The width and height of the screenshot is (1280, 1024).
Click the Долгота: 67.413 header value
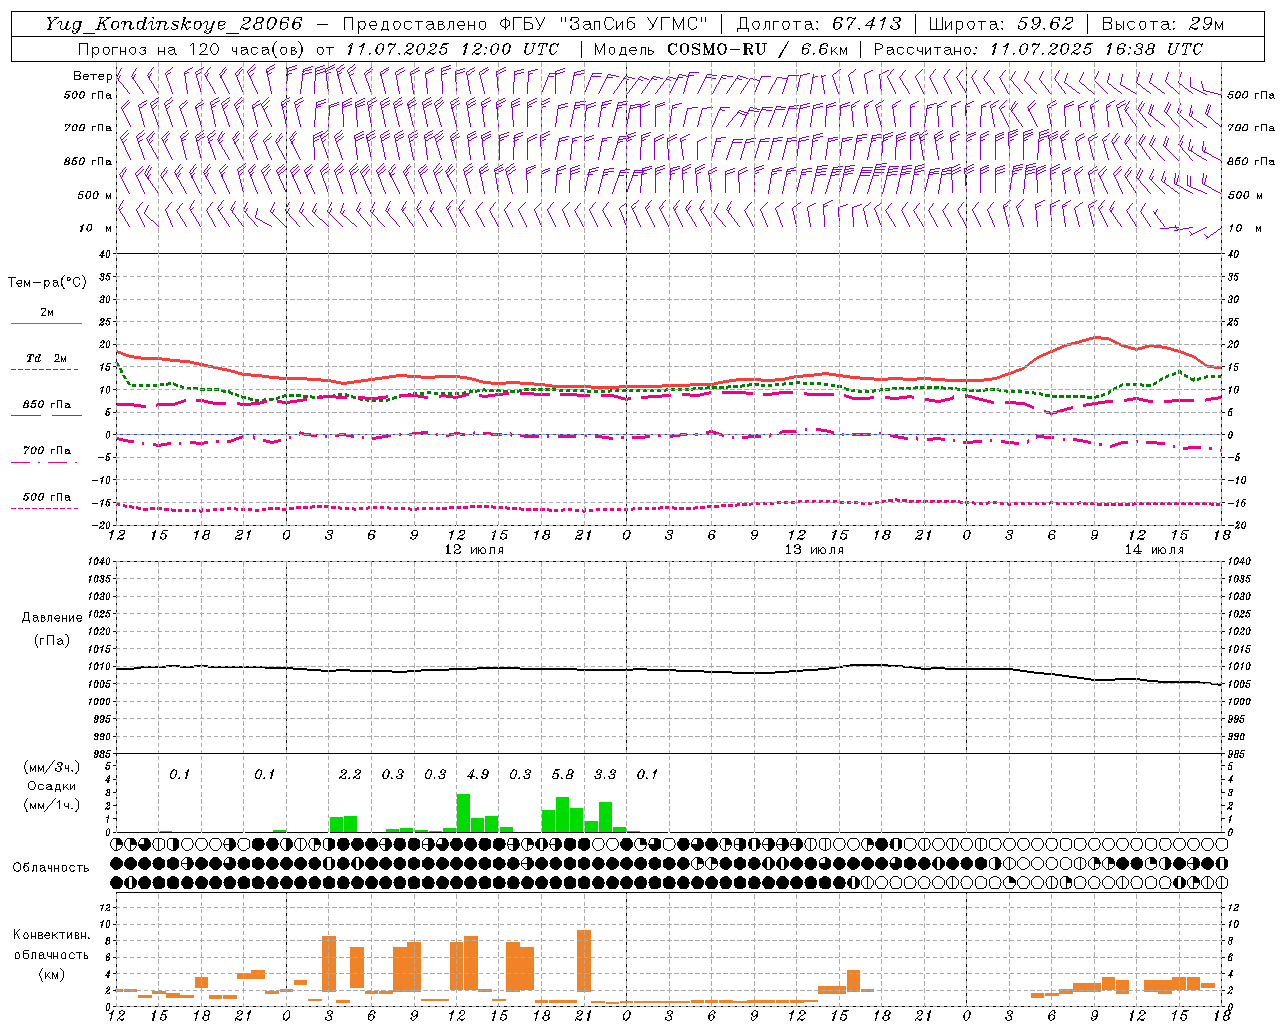coord(819,24)
